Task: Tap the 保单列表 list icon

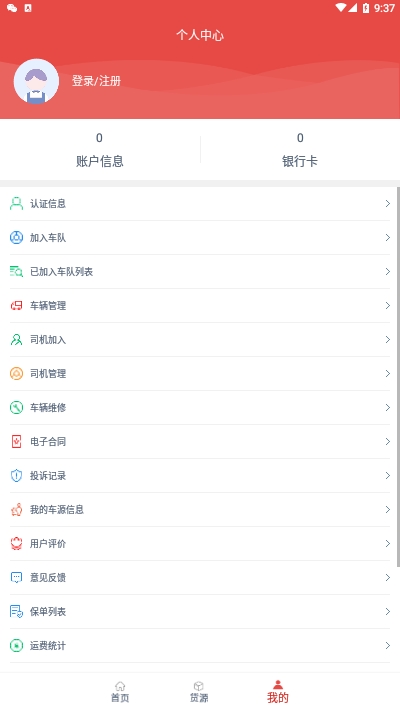Action: point(16,611)
